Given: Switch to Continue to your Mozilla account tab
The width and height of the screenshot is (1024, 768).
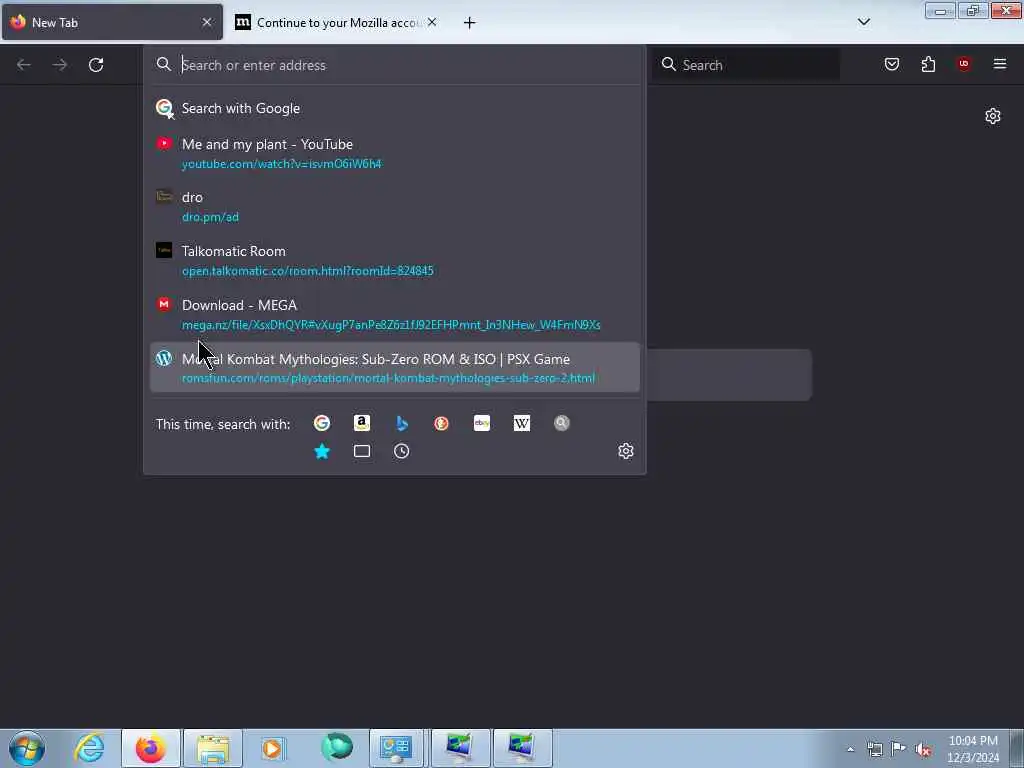Looking at the screenshot, I should [x=336, y=22].
